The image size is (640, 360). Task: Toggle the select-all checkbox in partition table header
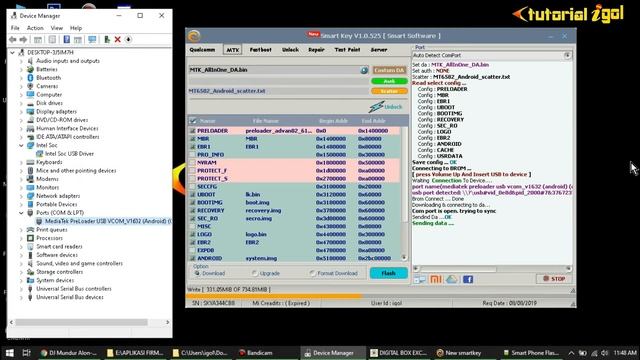click(x=193, y=121)
